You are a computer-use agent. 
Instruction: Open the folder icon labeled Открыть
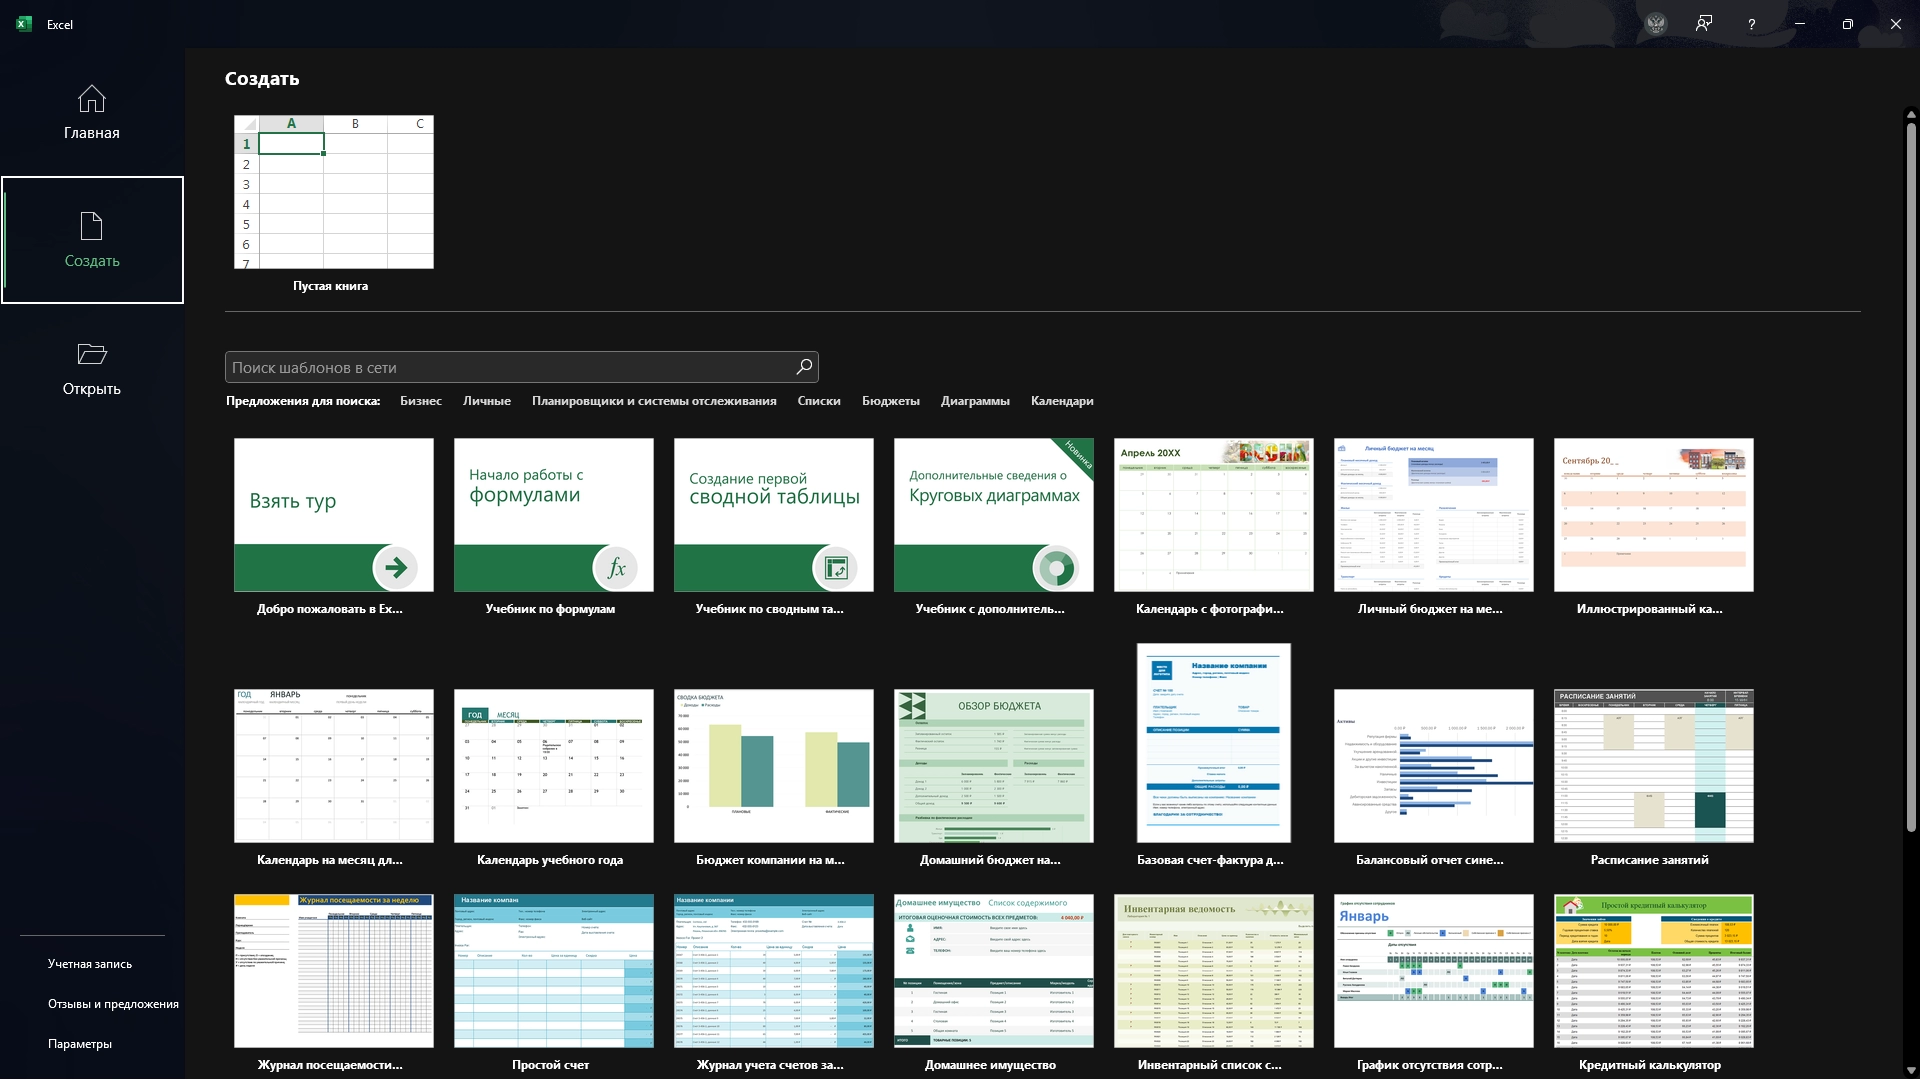(x=91, y=354)
